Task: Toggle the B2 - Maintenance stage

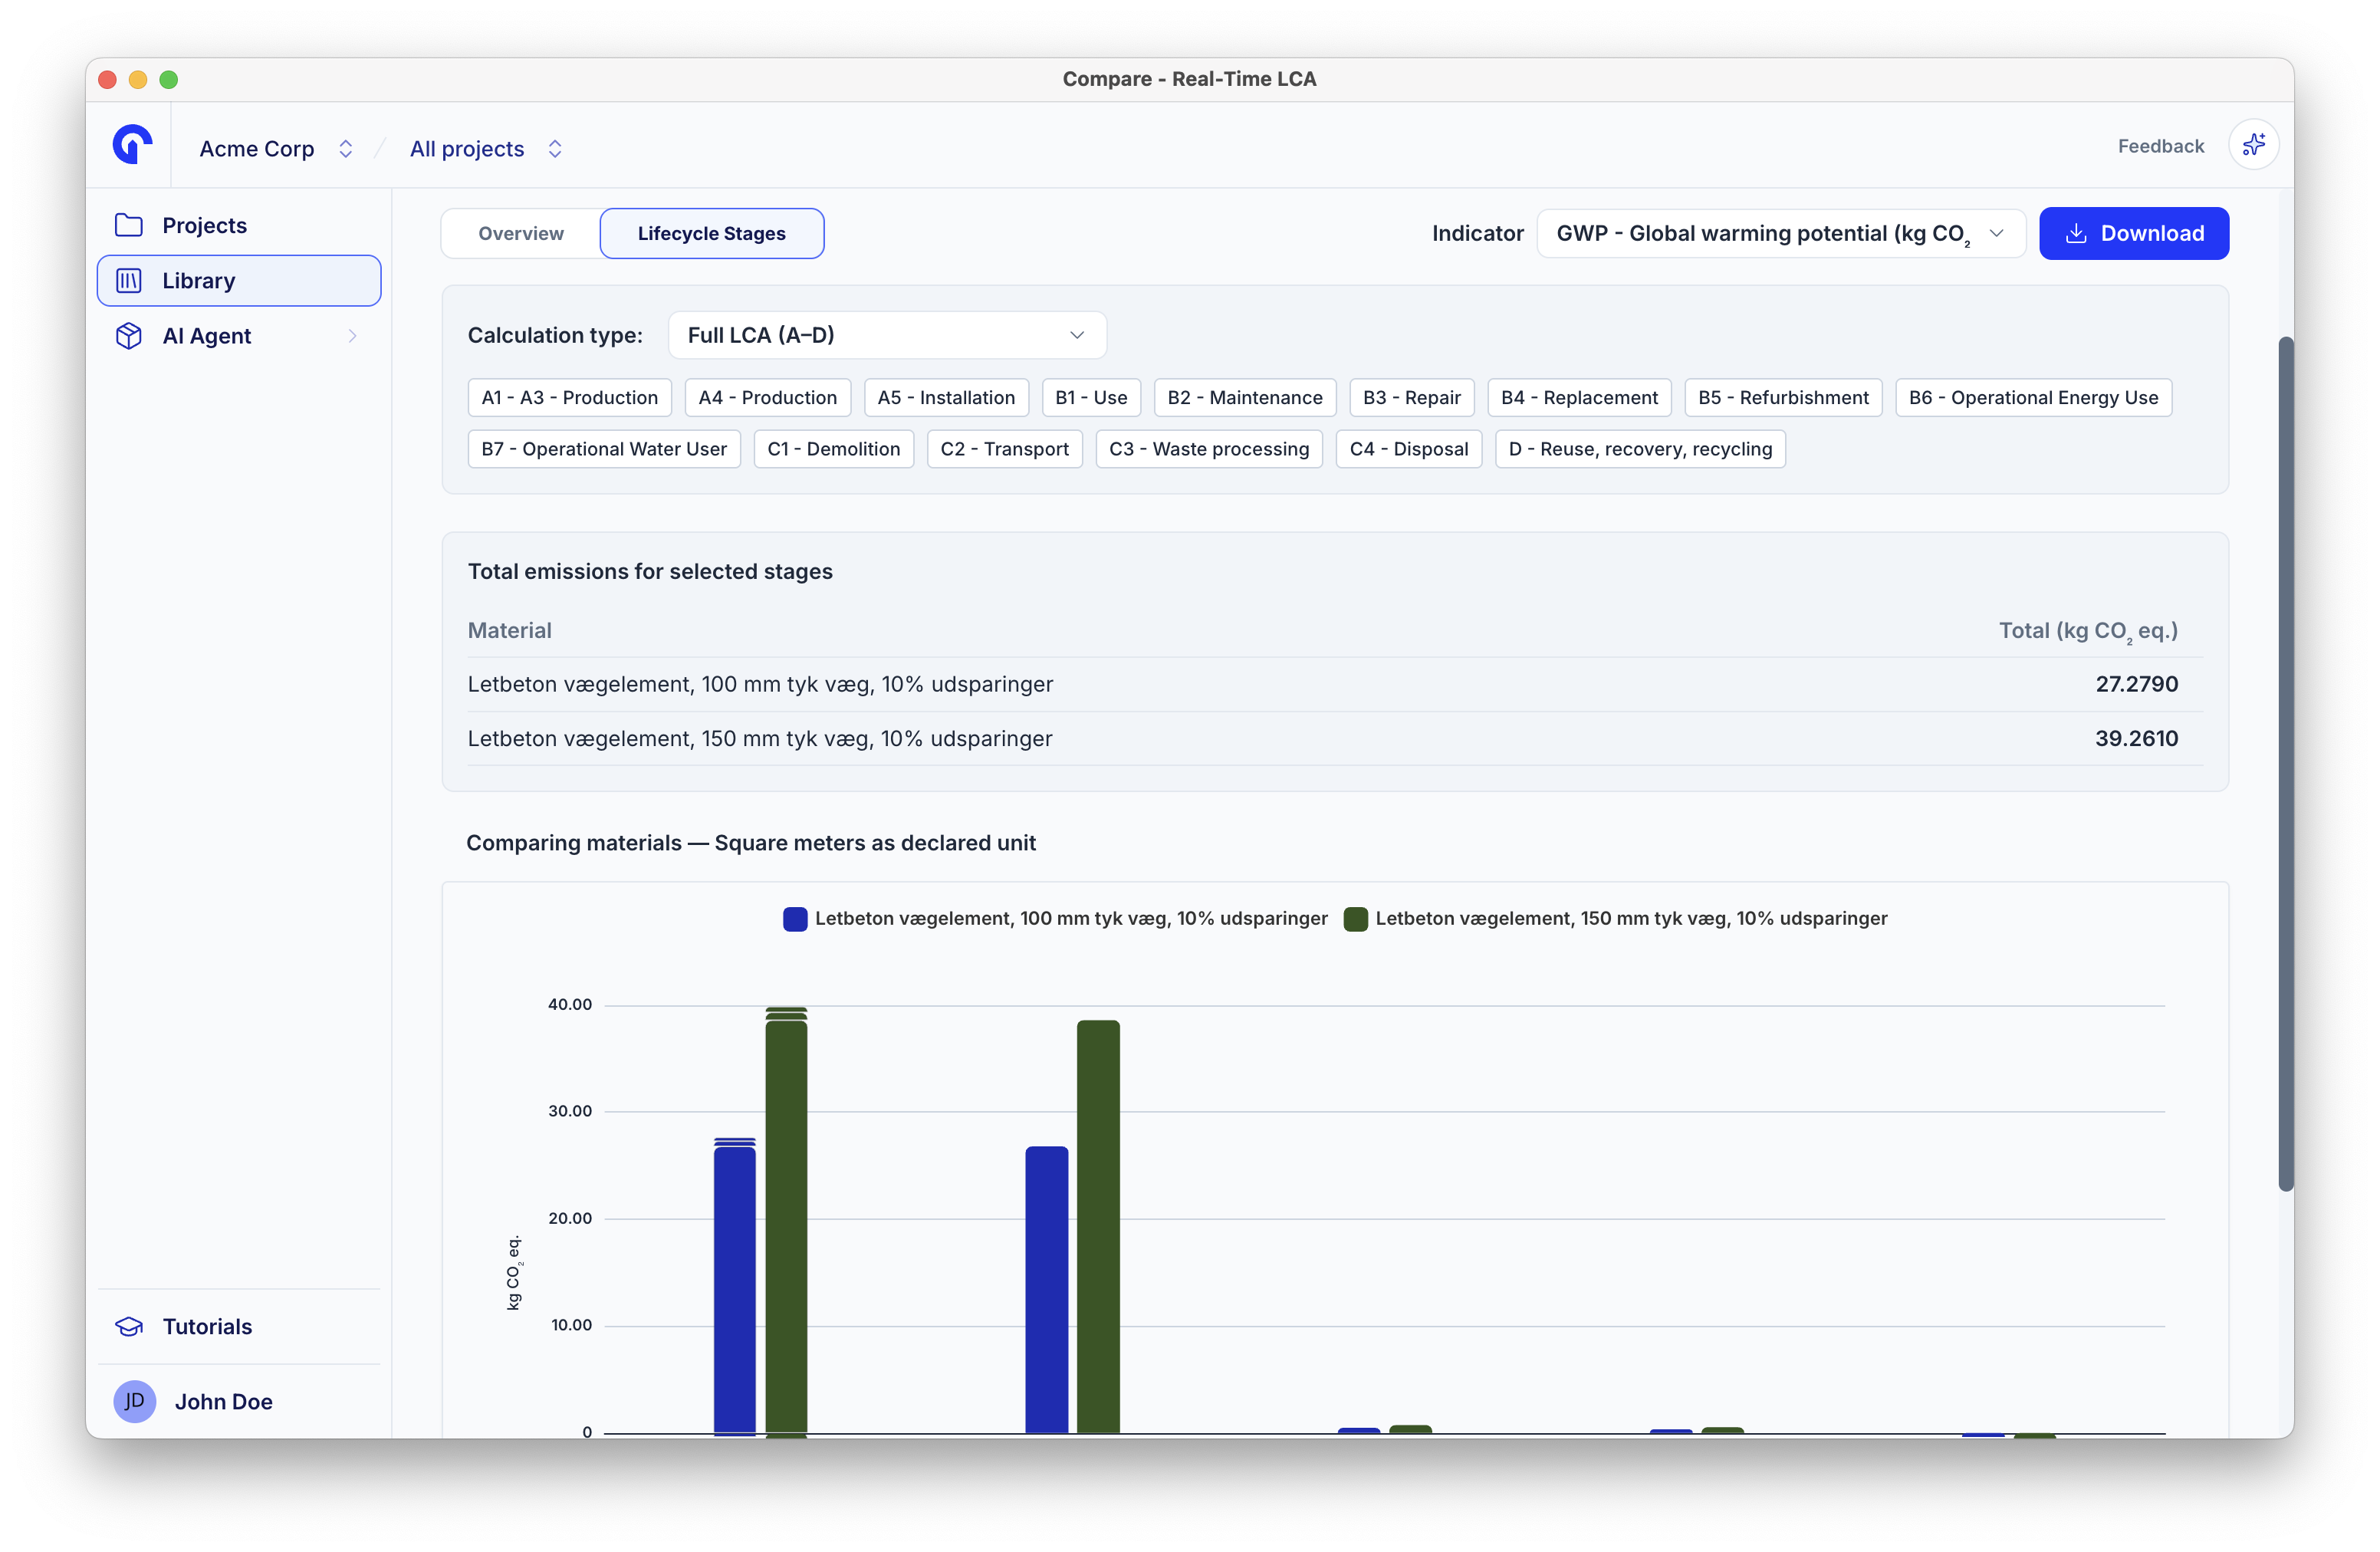Action: pyautogui.click(x=1244, y=397)
